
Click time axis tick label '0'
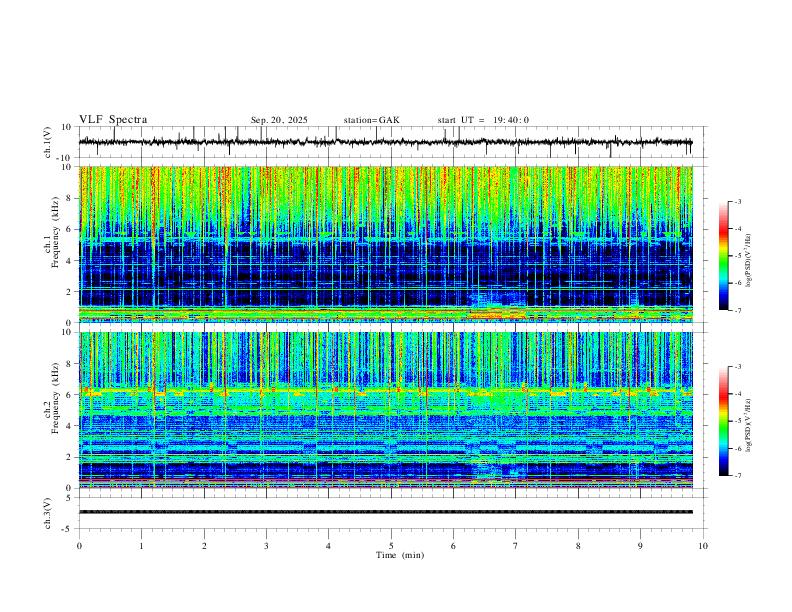(79, 546)
